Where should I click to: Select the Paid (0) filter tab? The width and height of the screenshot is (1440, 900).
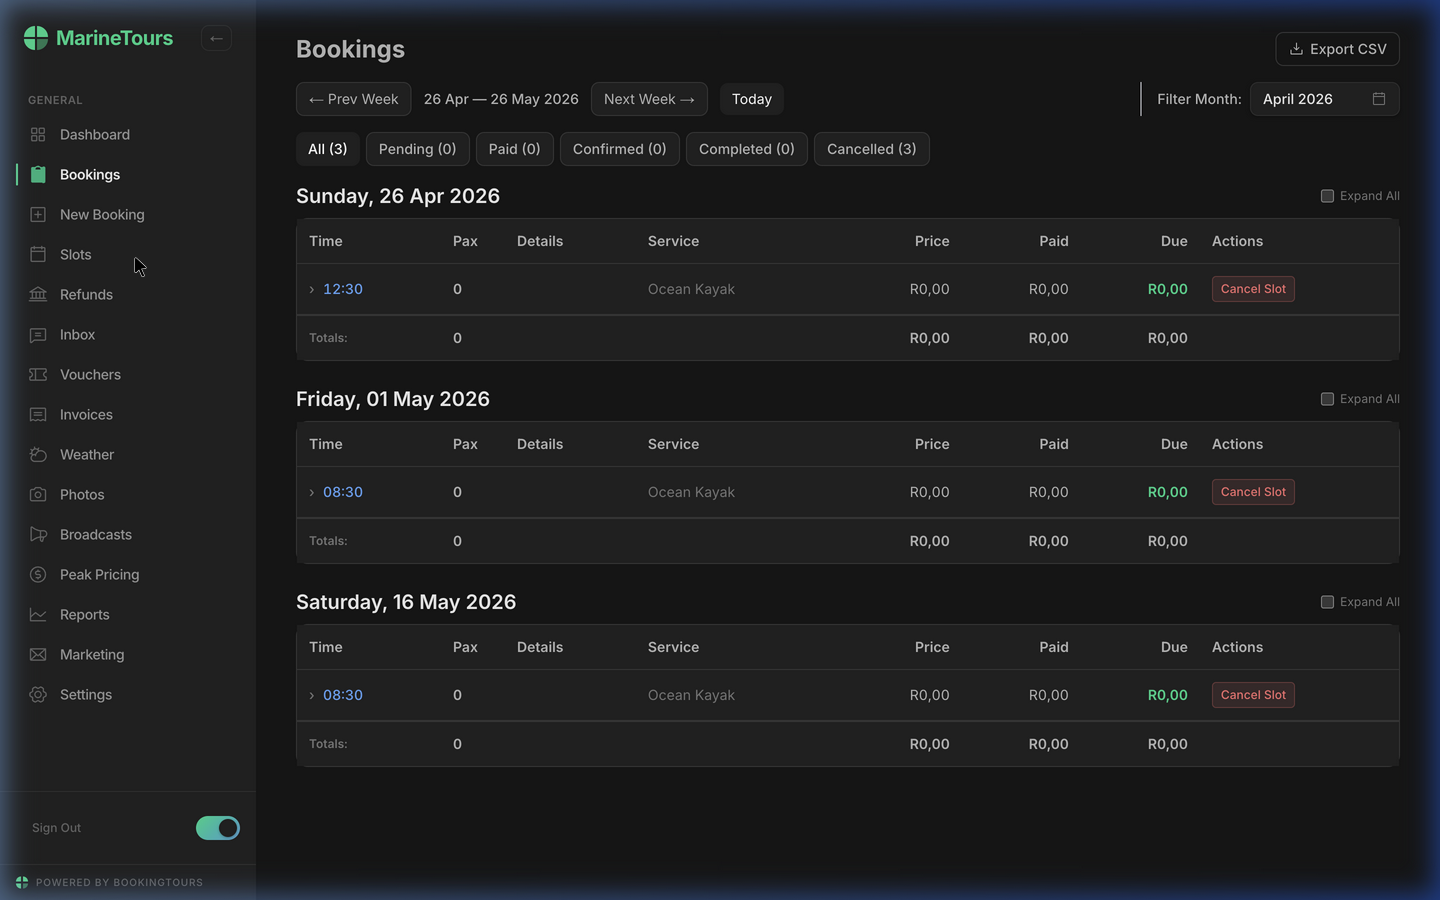[514, 149]
